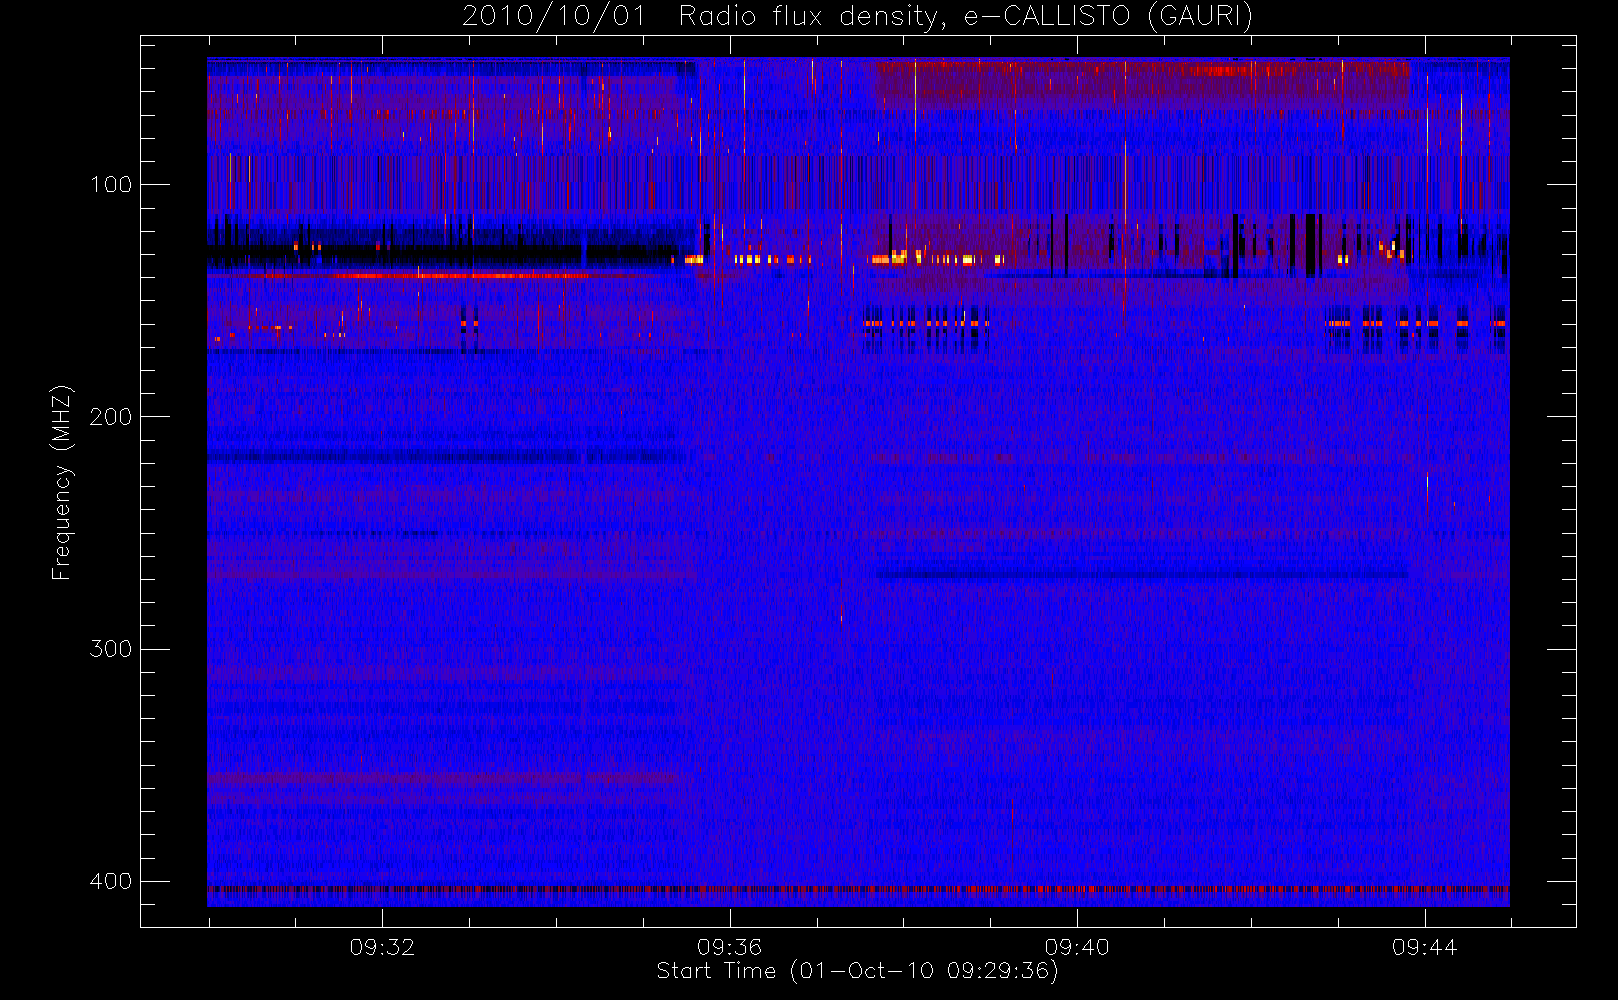Click the "Start Time (01-Oct-10 09:29:36)" label
Viewport: 1618px width, 1000px height.
tap(857, 971)
